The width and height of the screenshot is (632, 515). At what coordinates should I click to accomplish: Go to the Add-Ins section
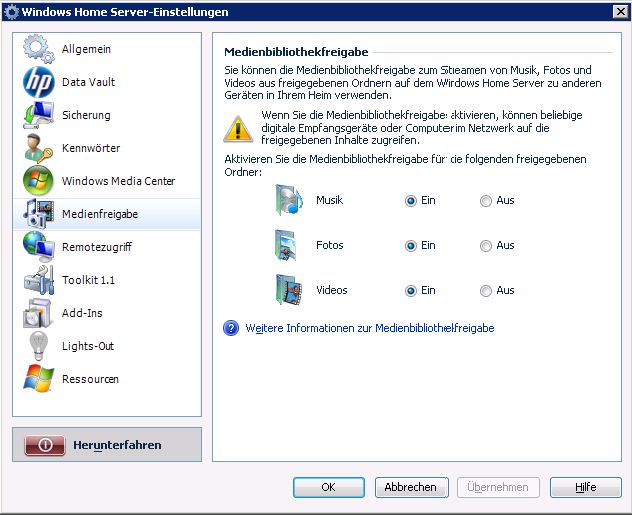107,313
